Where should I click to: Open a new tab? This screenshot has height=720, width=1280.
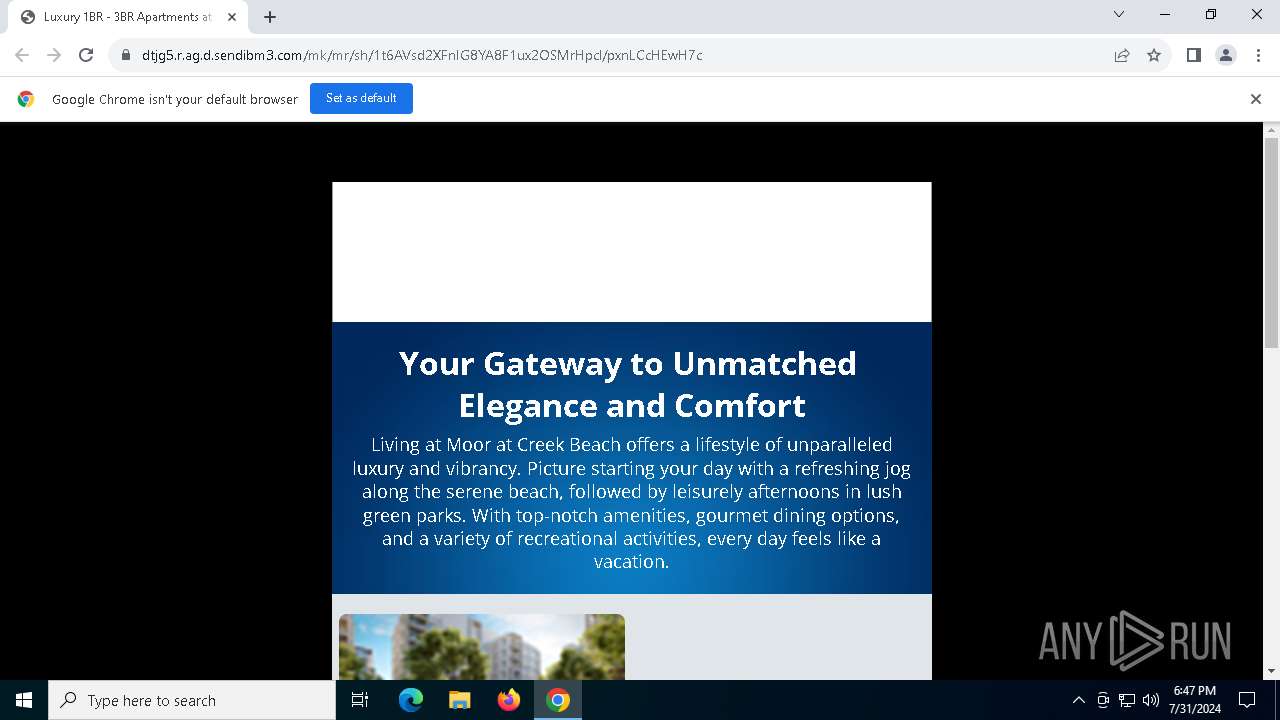270,17
